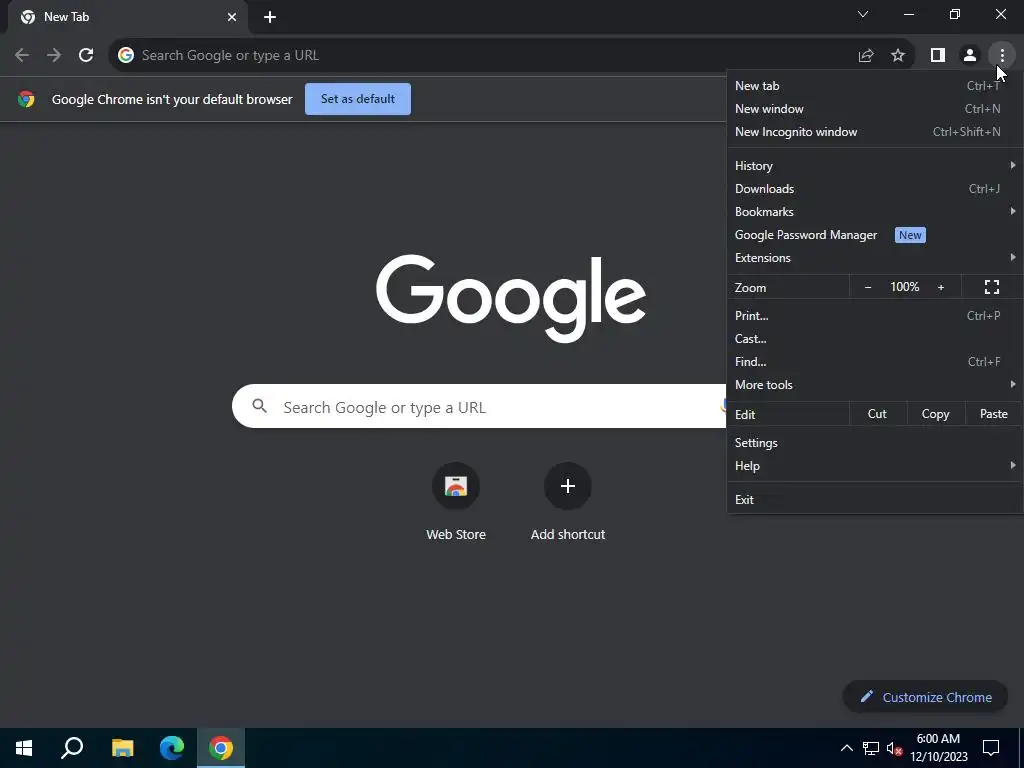The image size is (1024, 768).
Task: Open Downloads from the menu
Action: (x=875, y=189)
